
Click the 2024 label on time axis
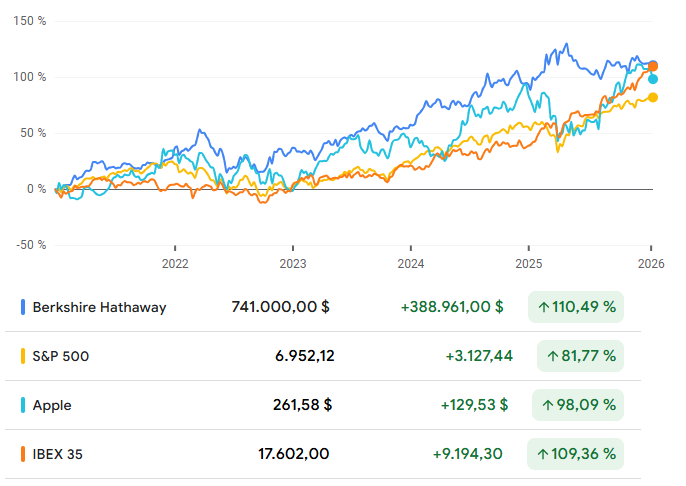[x=411, y=264]
